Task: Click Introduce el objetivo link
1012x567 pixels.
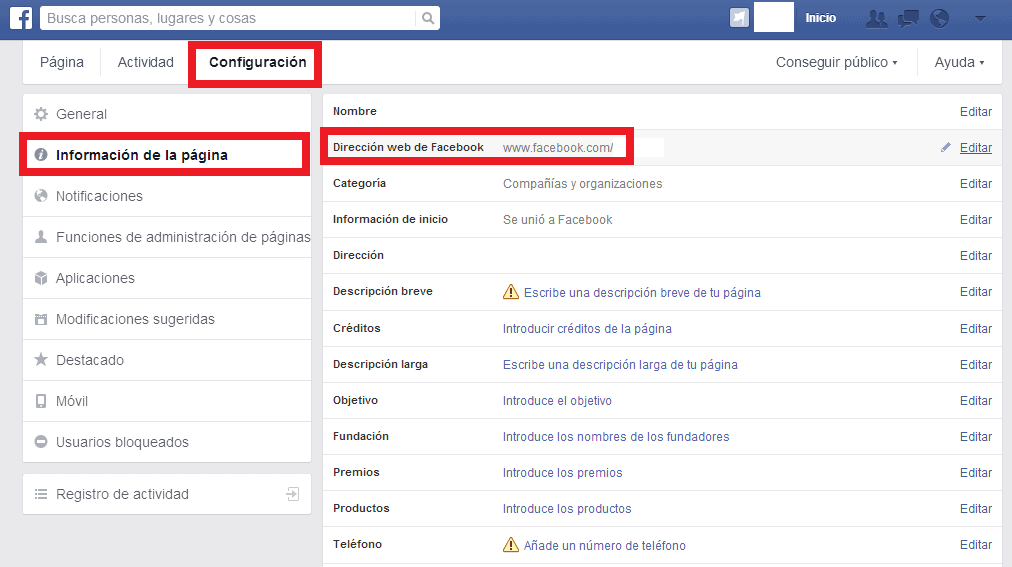Action: (x=557, y=401)
